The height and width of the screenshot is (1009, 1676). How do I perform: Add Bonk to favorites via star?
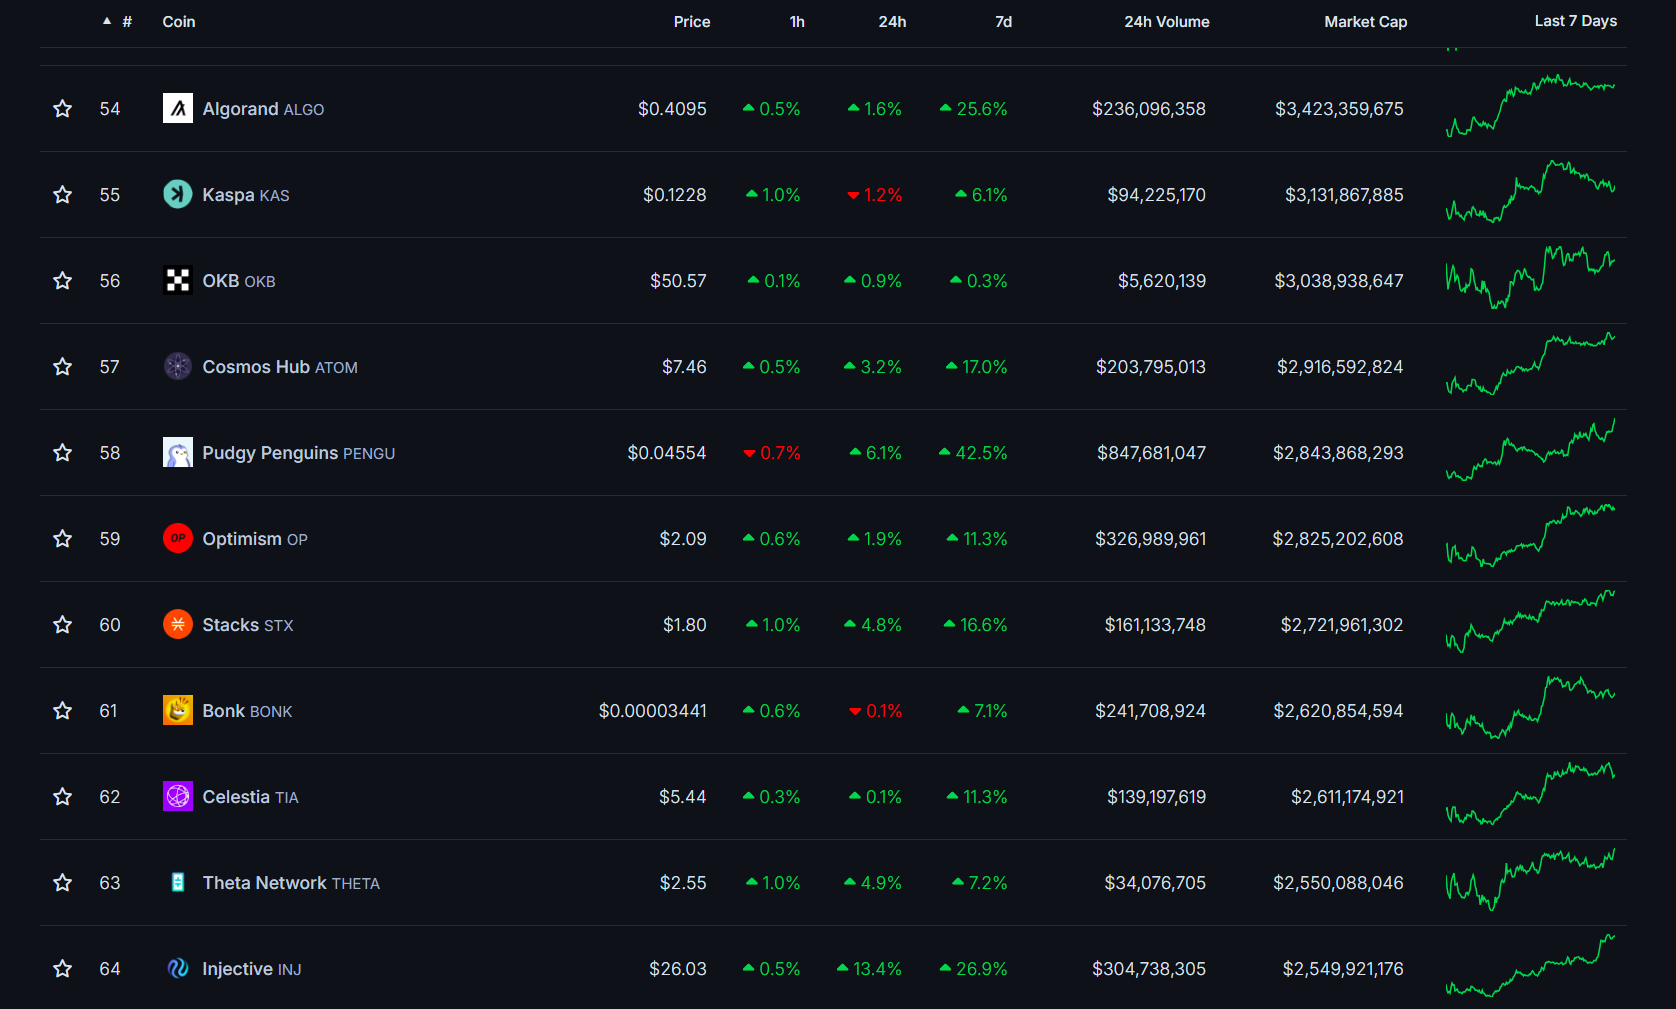pos(63,710)
